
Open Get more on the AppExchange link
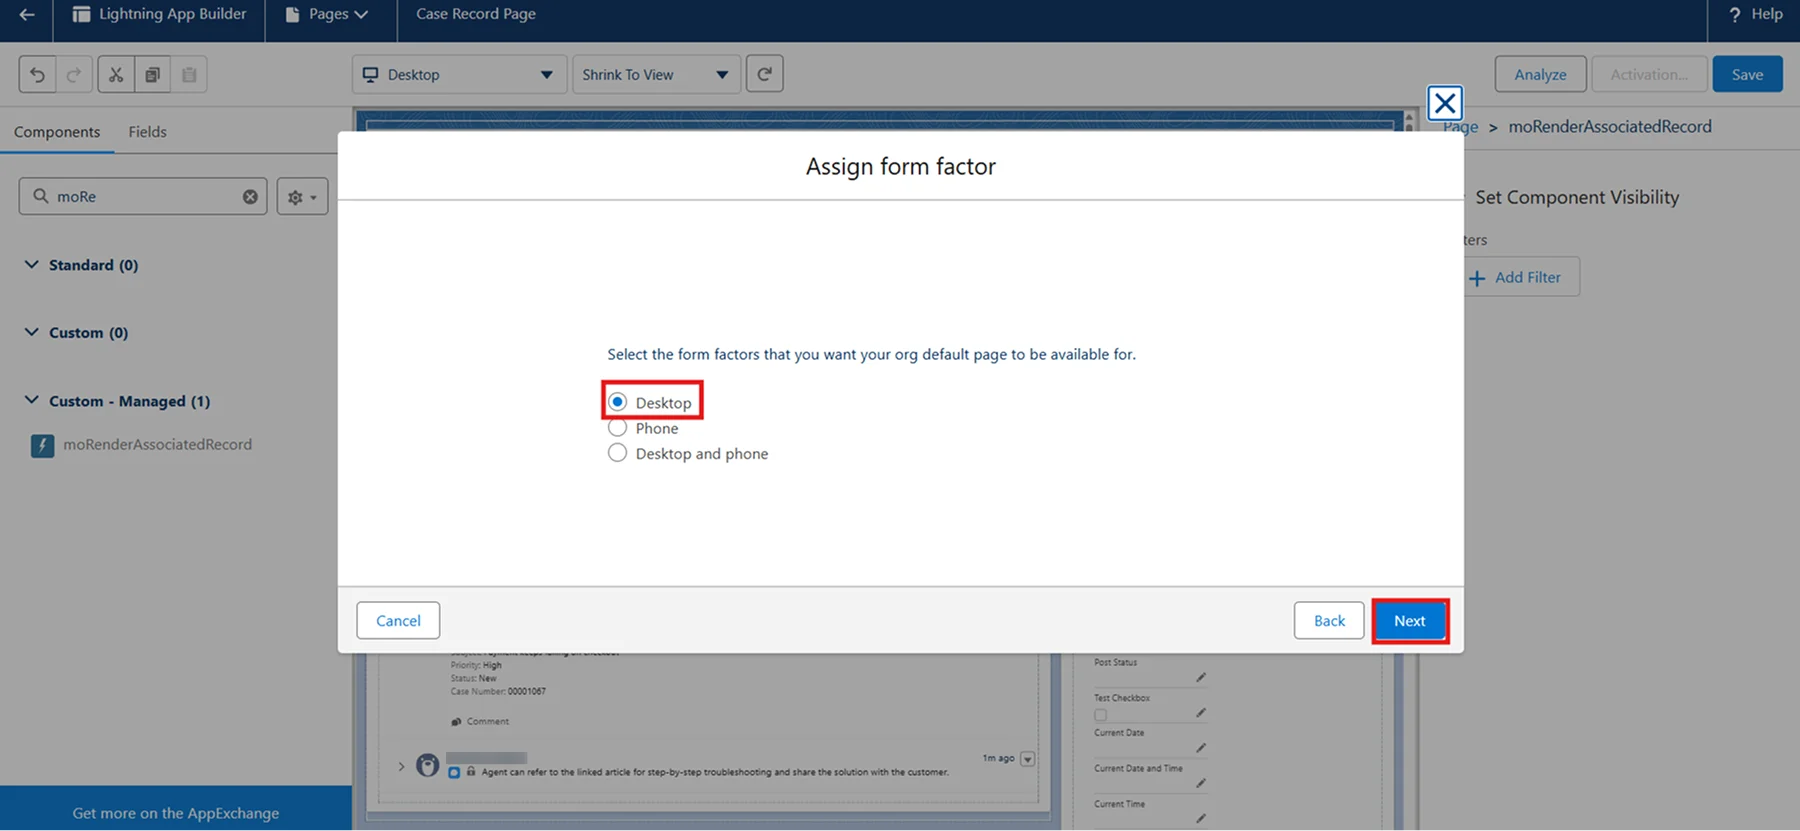click(x=176, y=813)
